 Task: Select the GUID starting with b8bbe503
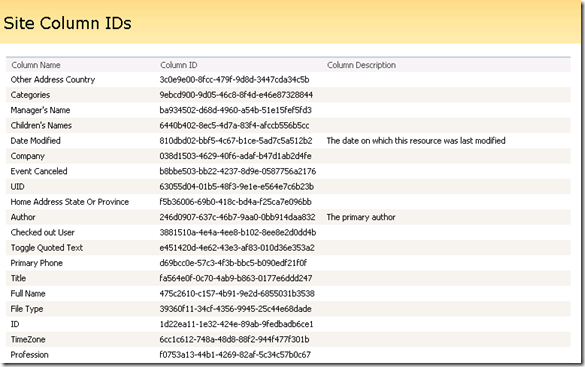(238, 171)
